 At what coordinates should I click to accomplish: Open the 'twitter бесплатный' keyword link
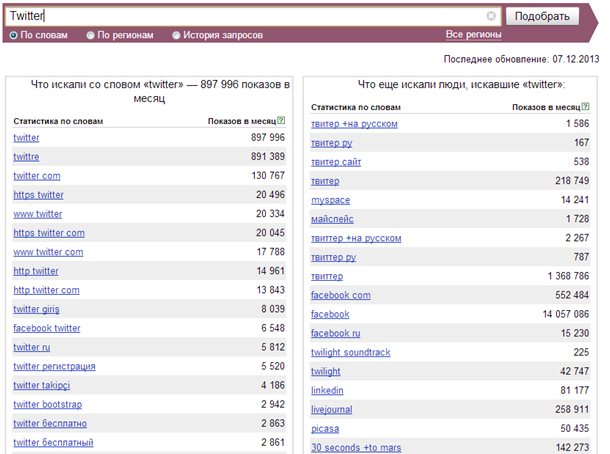point(53,443)
